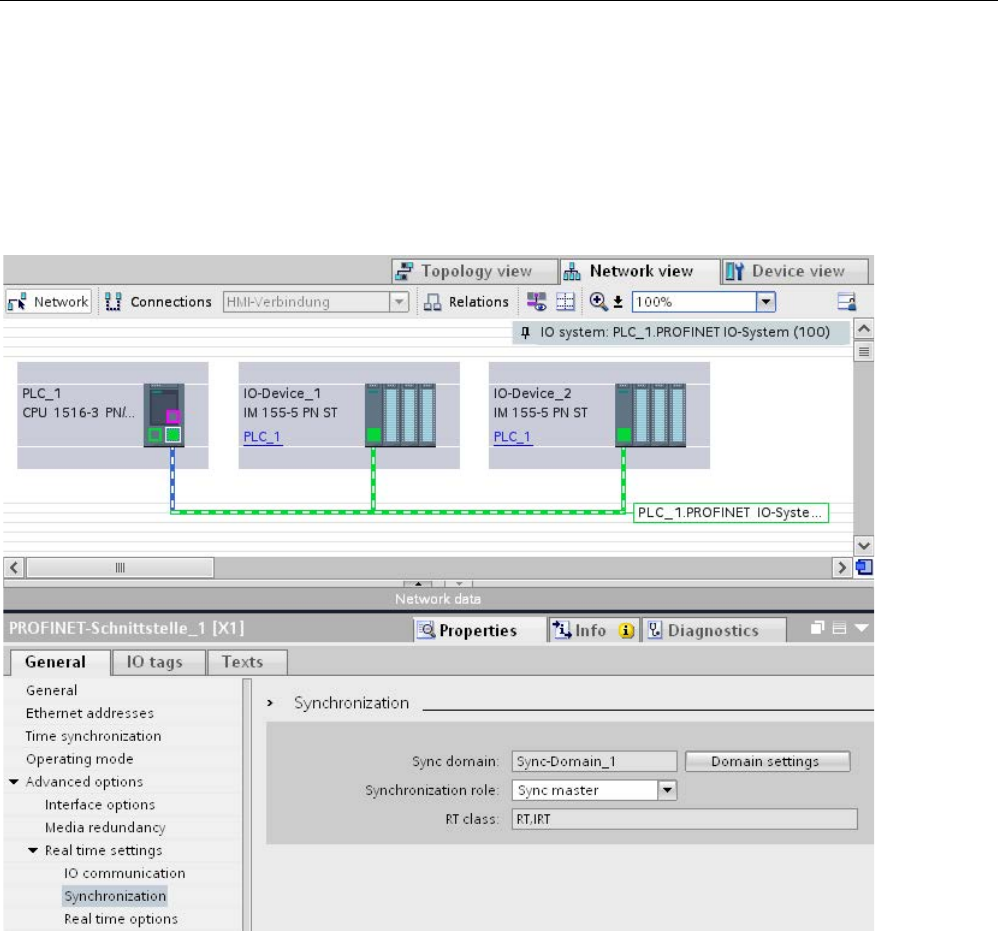This screenshot has height=931, width=998.
Task: Open the HMI-Verbindung connection type dropdown
Action: point(399,302)
